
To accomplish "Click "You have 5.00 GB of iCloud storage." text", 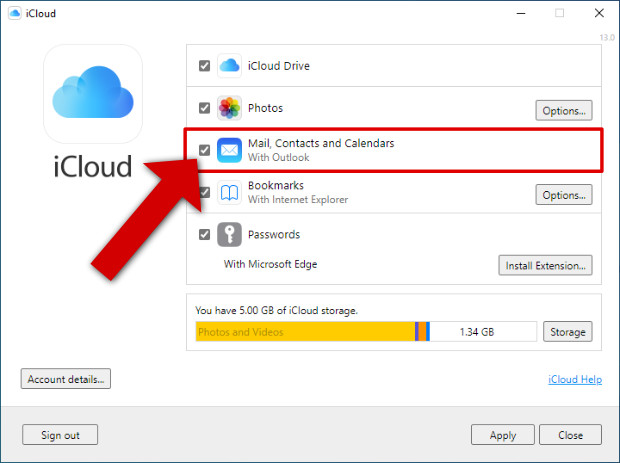I will pos(276,310).
